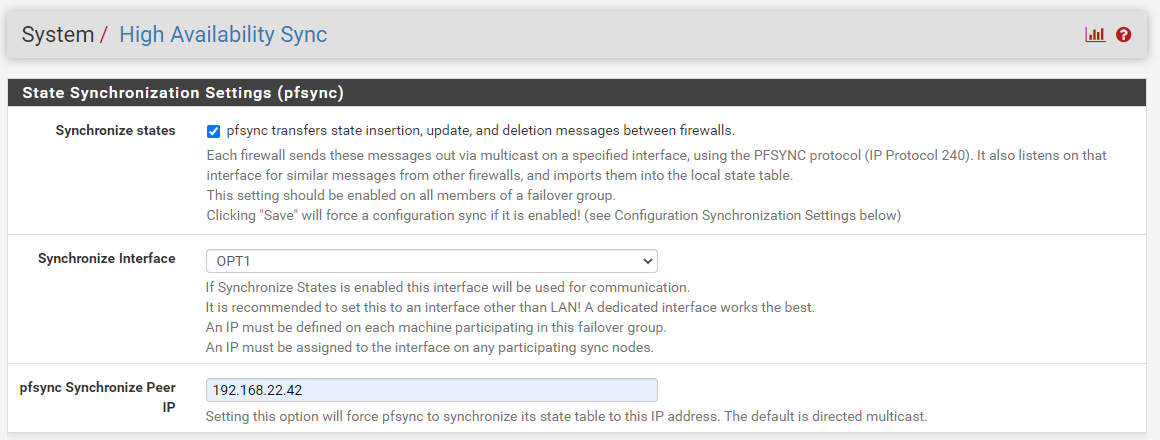
Task: Click the bold "Synchronize states" field label
Action: 115,131
